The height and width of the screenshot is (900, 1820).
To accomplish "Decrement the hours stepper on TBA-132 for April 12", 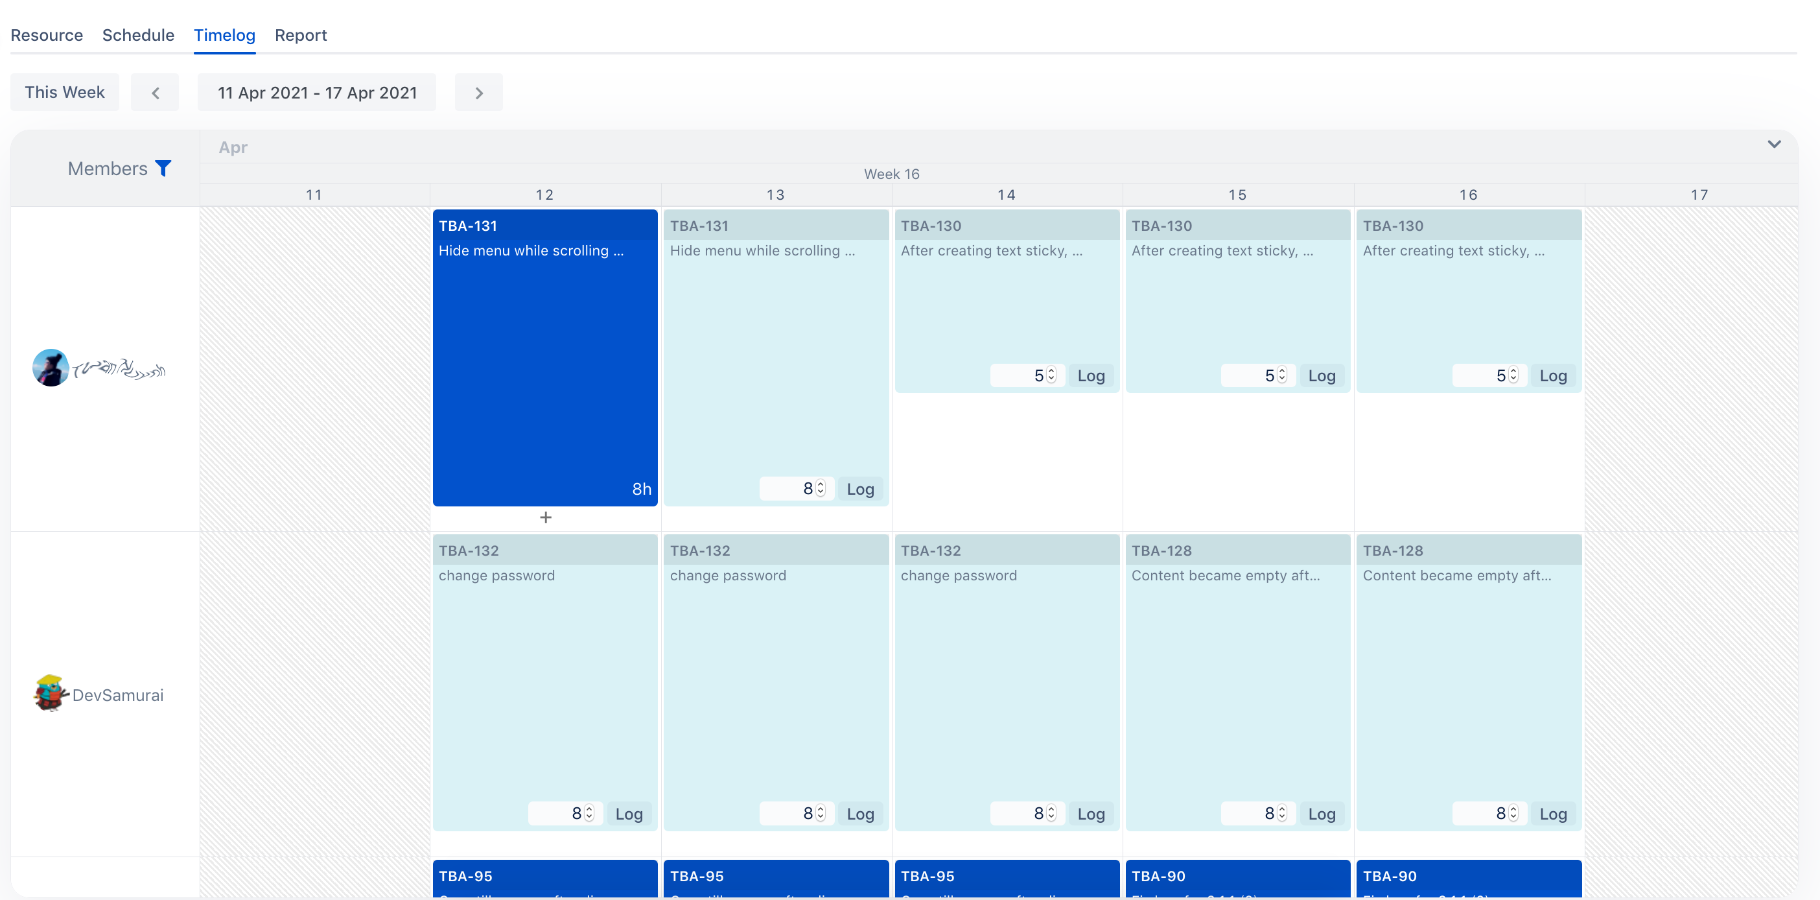I will [x=588, y=818].
